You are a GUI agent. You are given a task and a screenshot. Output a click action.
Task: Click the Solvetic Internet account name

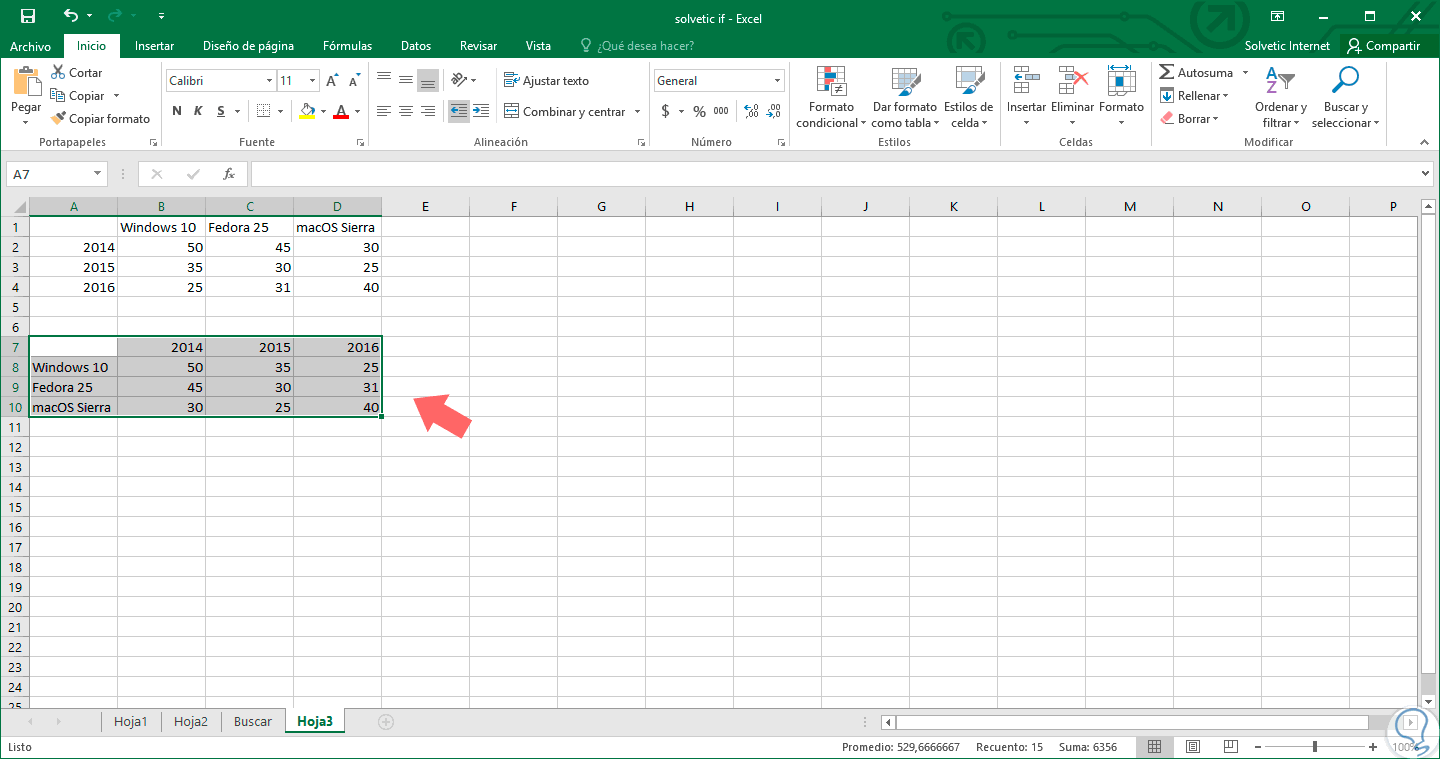click(x=1287, y=46)
